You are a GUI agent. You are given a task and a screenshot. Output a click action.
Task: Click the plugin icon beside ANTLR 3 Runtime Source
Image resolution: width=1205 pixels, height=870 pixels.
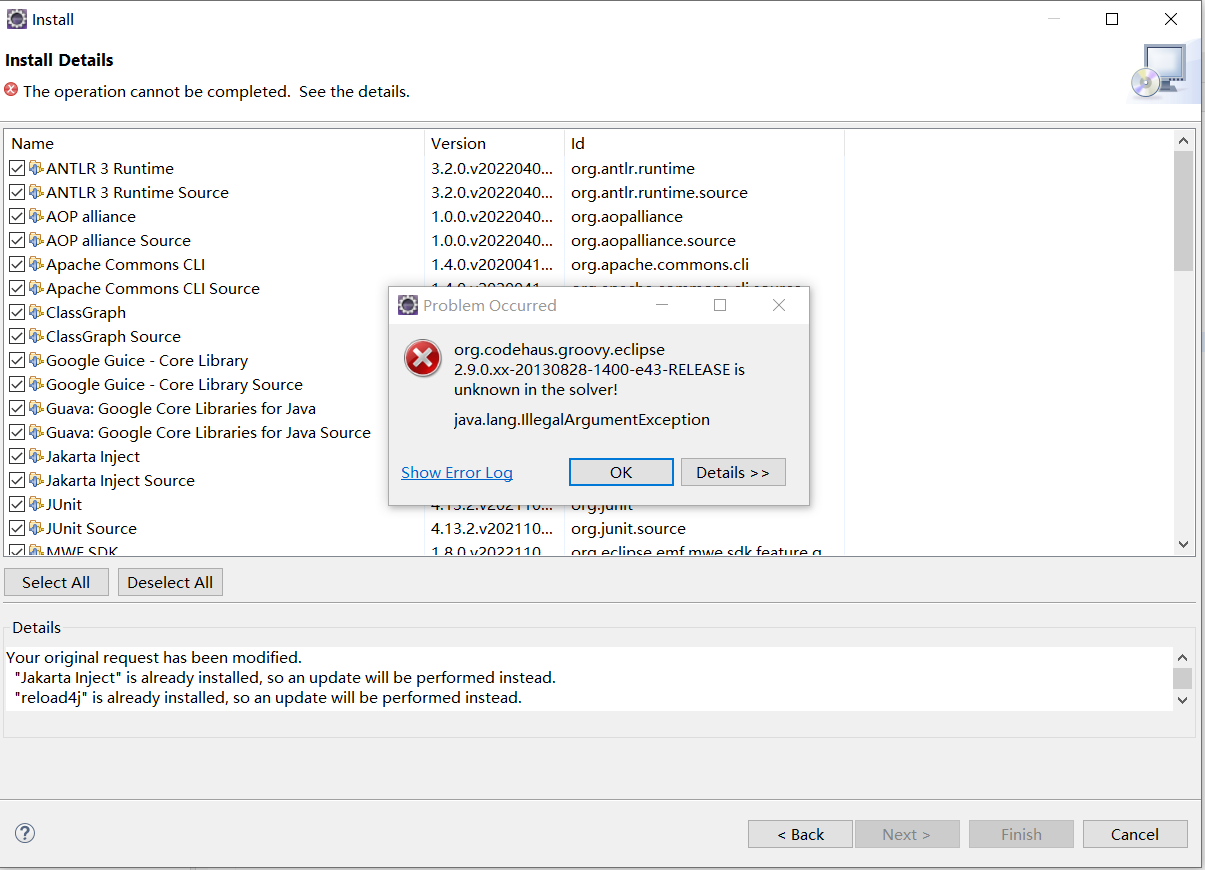(36, 192)
